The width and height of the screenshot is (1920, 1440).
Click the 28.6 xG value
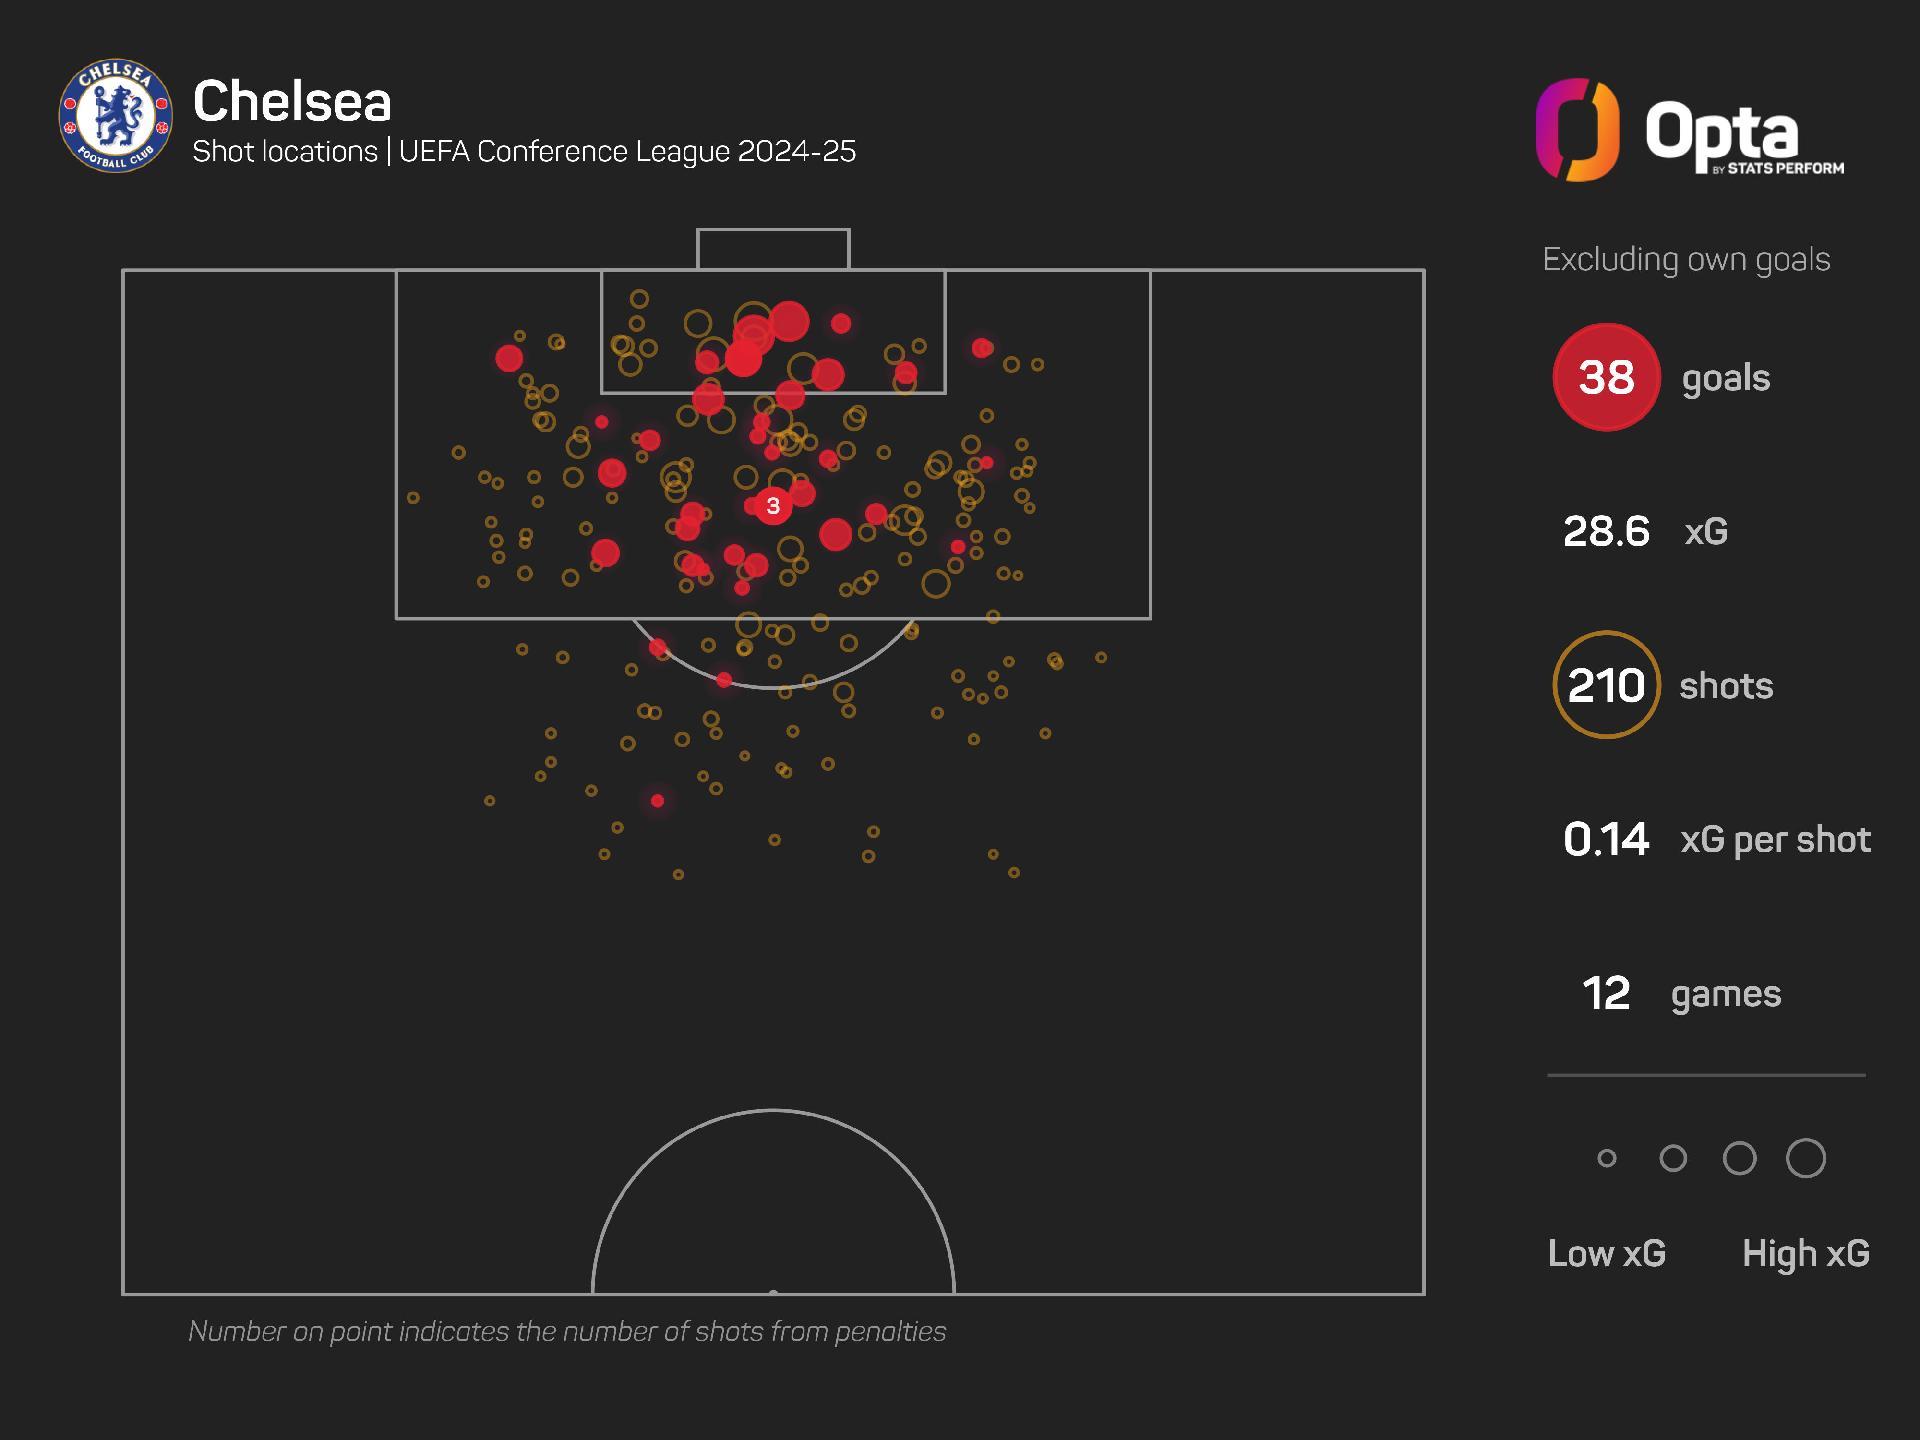pos(1606,531)
